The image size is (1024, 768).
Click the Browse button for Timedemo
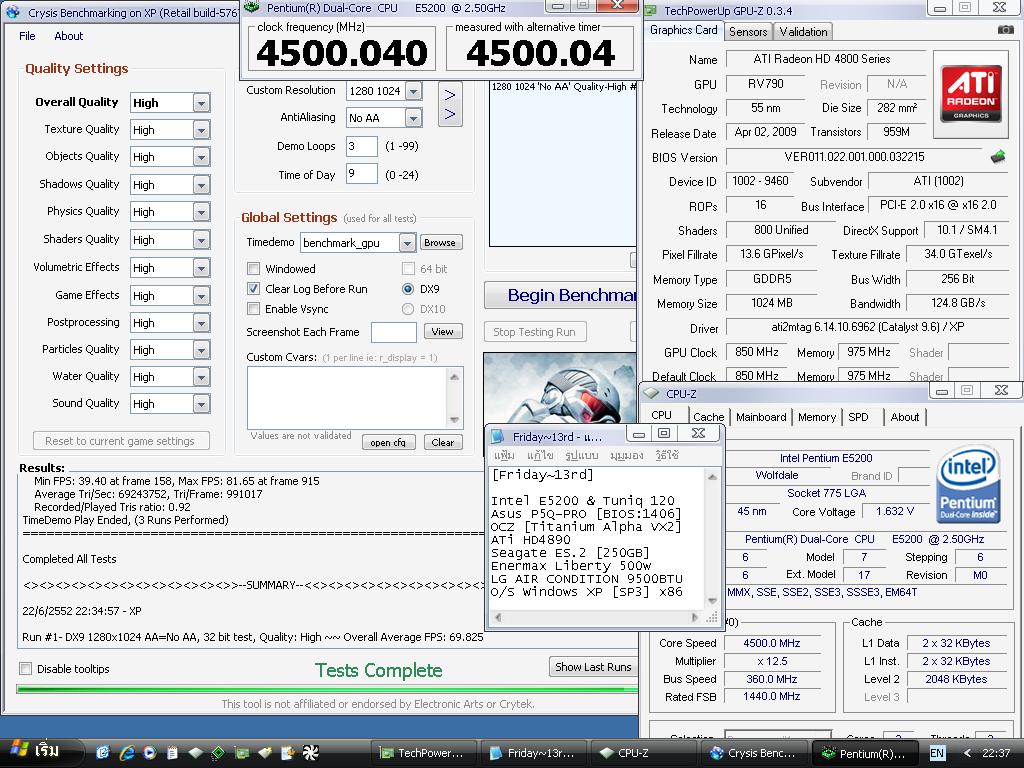click(440, 242)
